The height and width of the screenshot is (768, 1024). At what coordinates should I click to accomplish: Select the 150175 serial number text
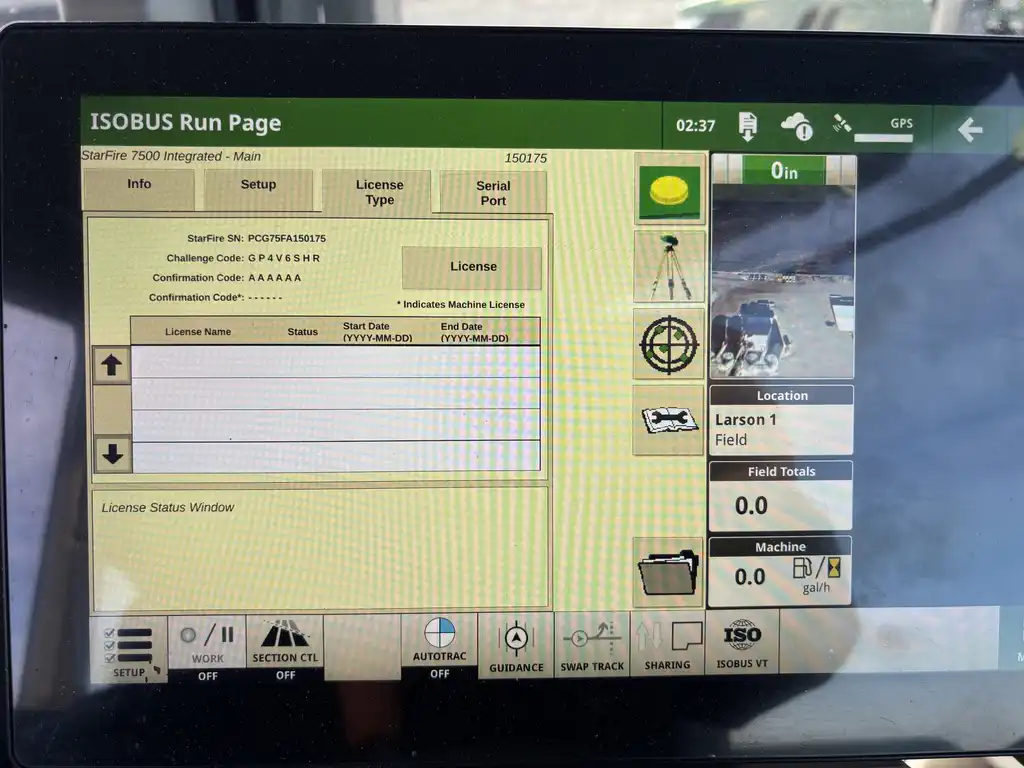[526, 158]
